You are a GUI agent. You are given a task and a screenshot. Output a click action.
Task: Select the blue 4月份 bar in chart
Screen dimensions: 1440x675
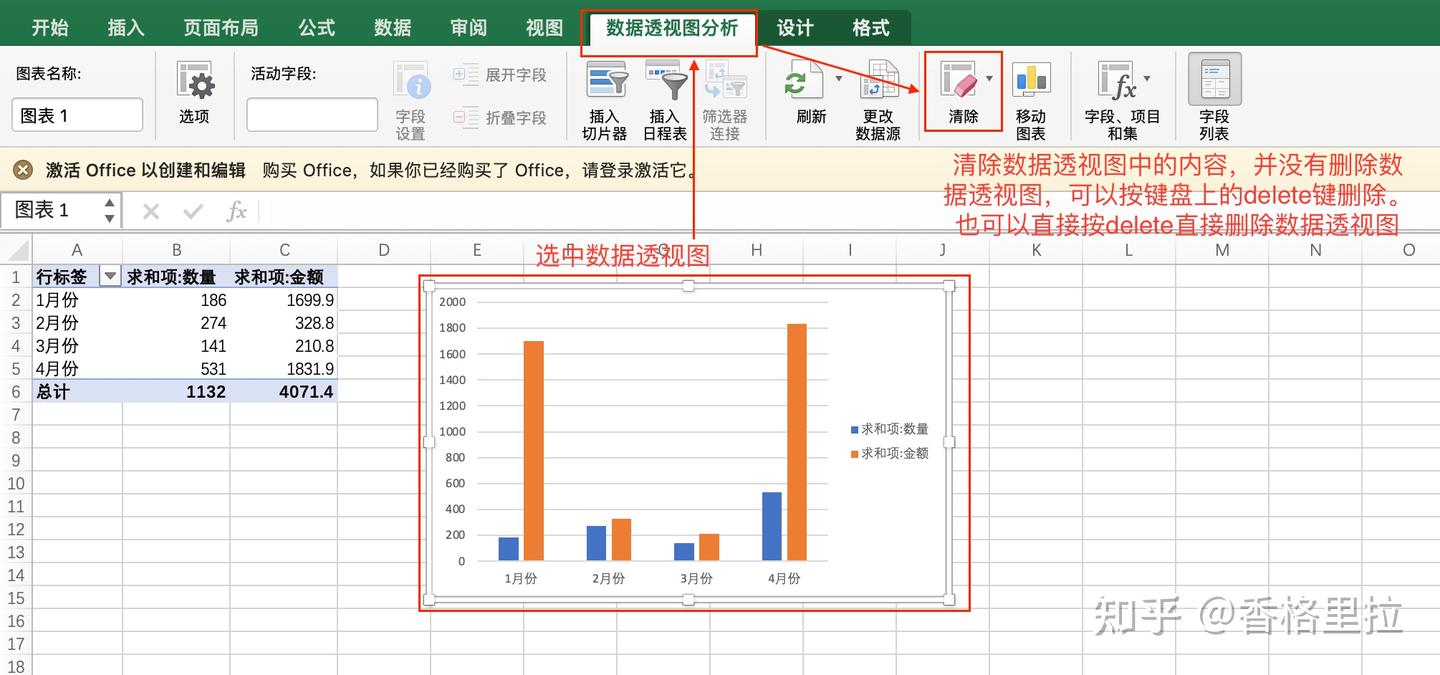click(x=772, y=526)
